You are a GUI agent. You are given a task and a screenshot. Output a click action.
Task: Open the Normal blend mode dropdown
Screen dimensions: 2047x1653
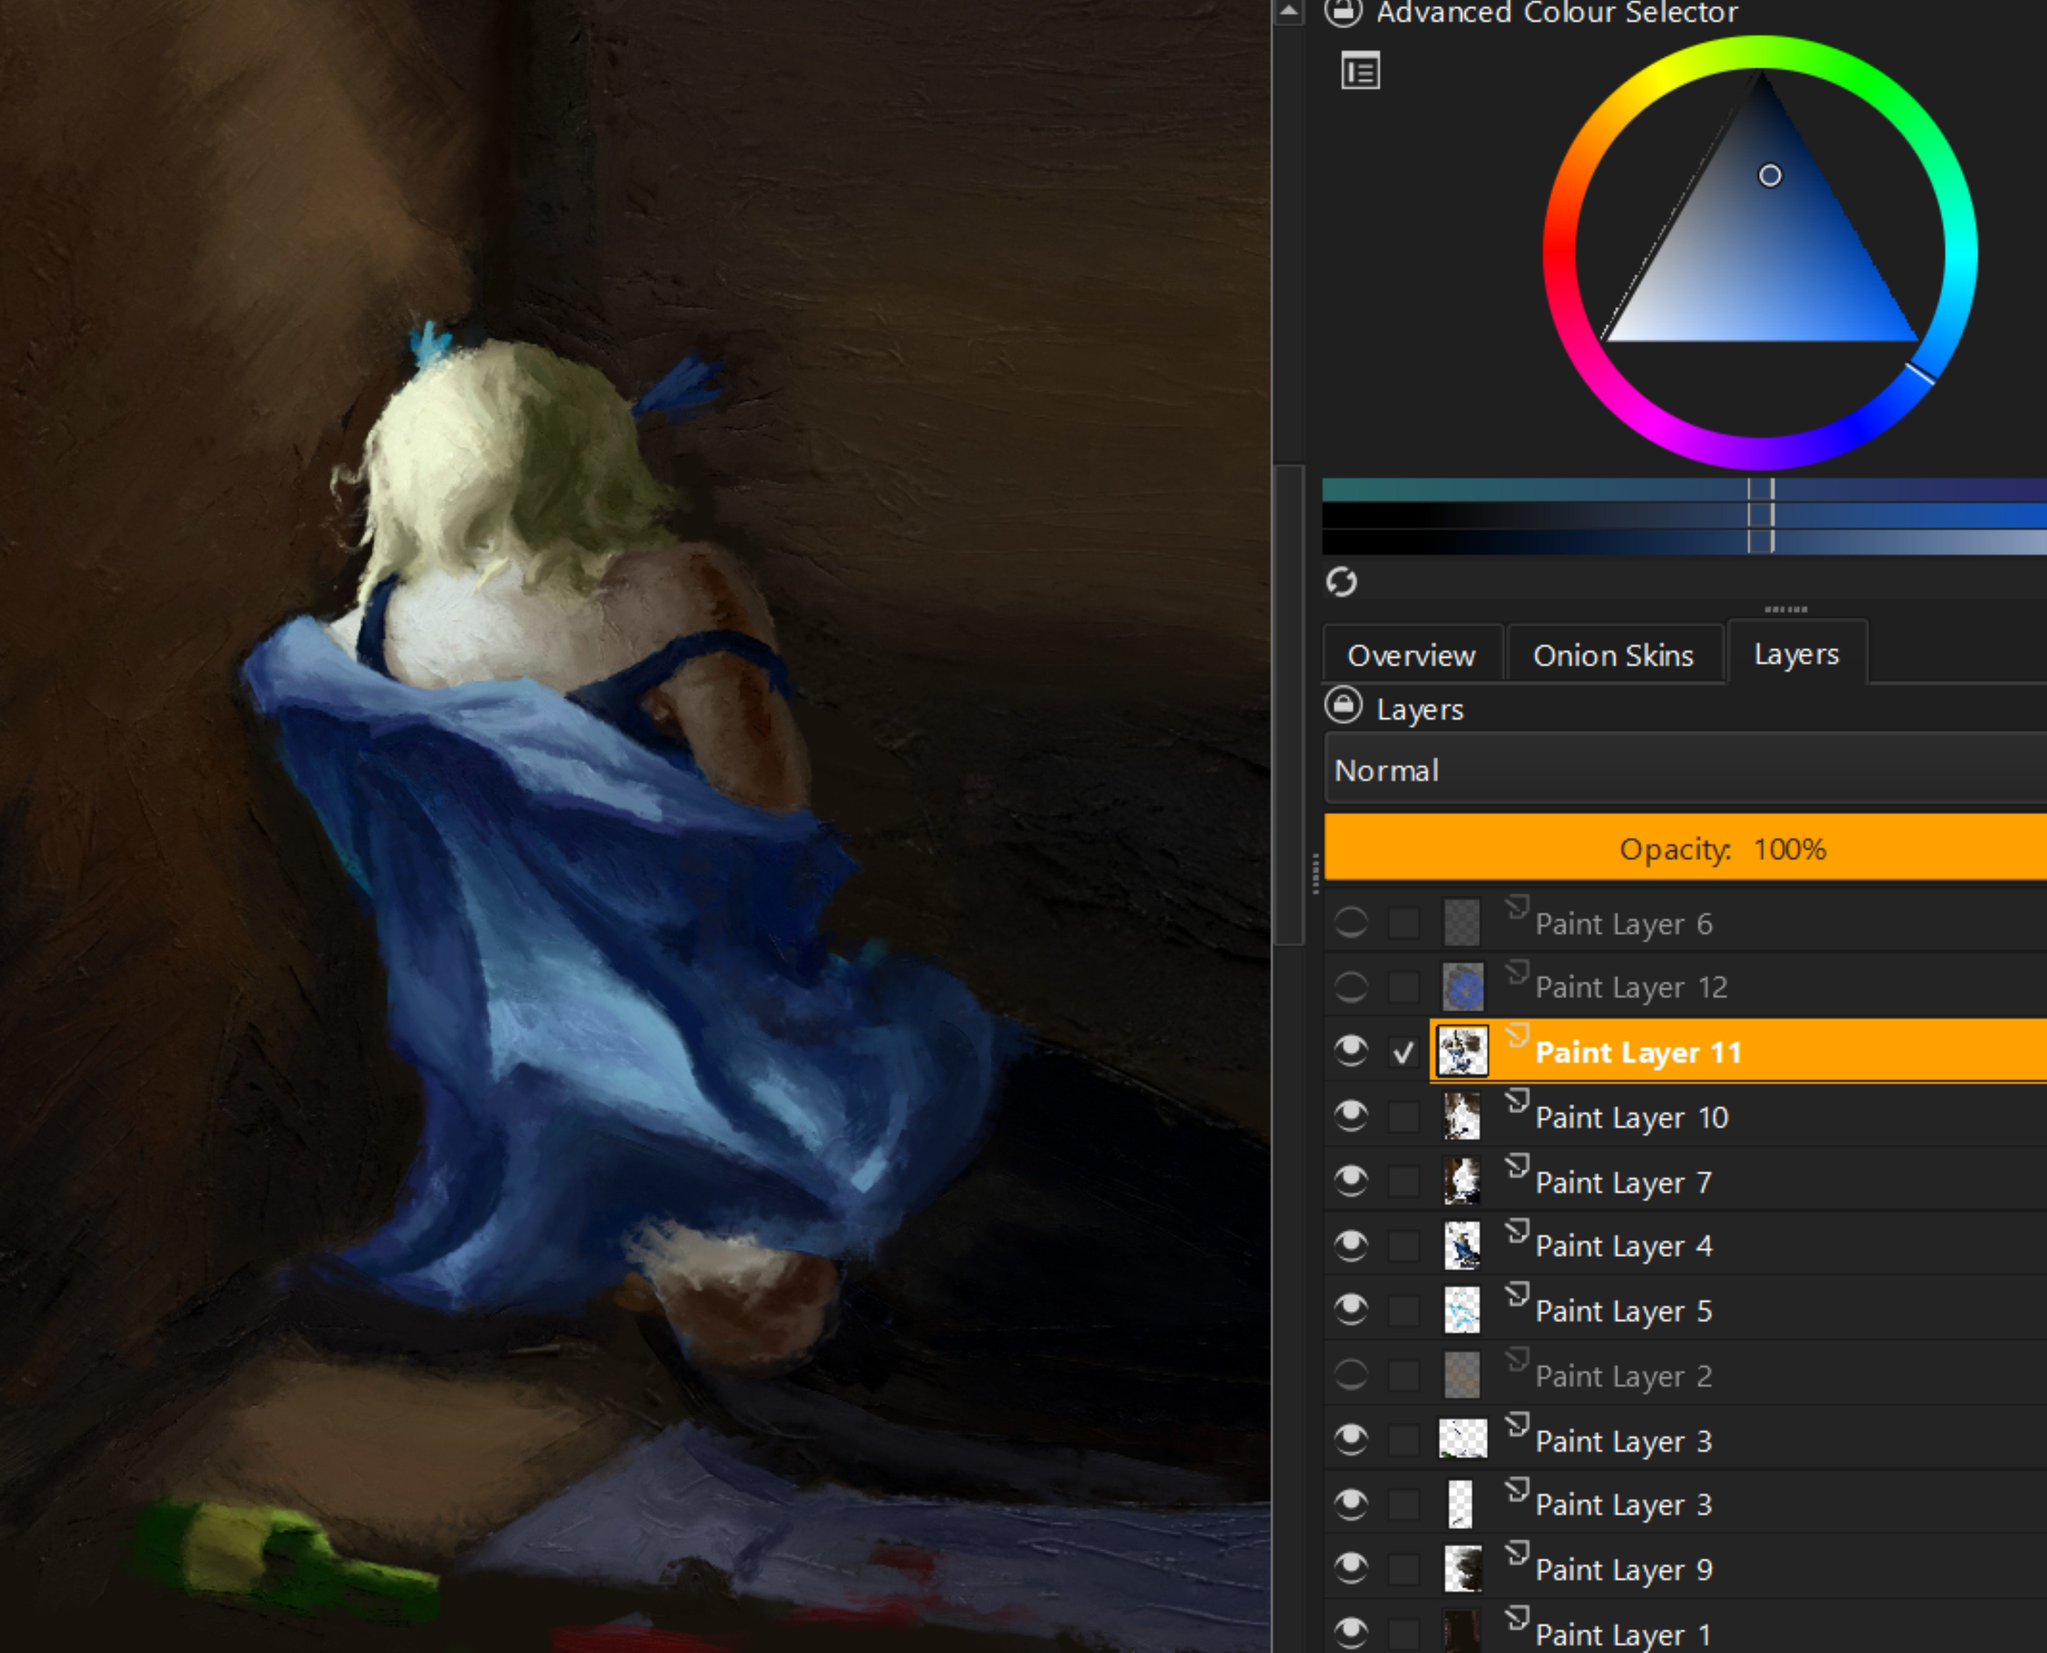coord(1685,770)
